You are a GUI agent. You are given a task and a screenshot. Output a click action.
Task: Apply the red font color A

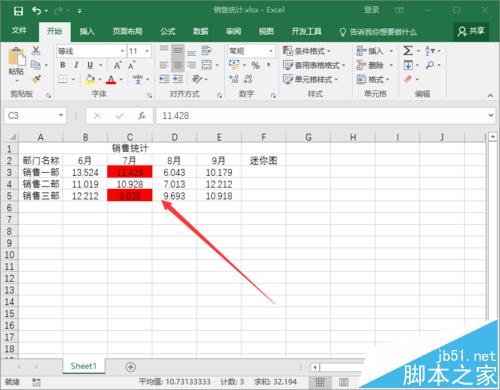111,79
